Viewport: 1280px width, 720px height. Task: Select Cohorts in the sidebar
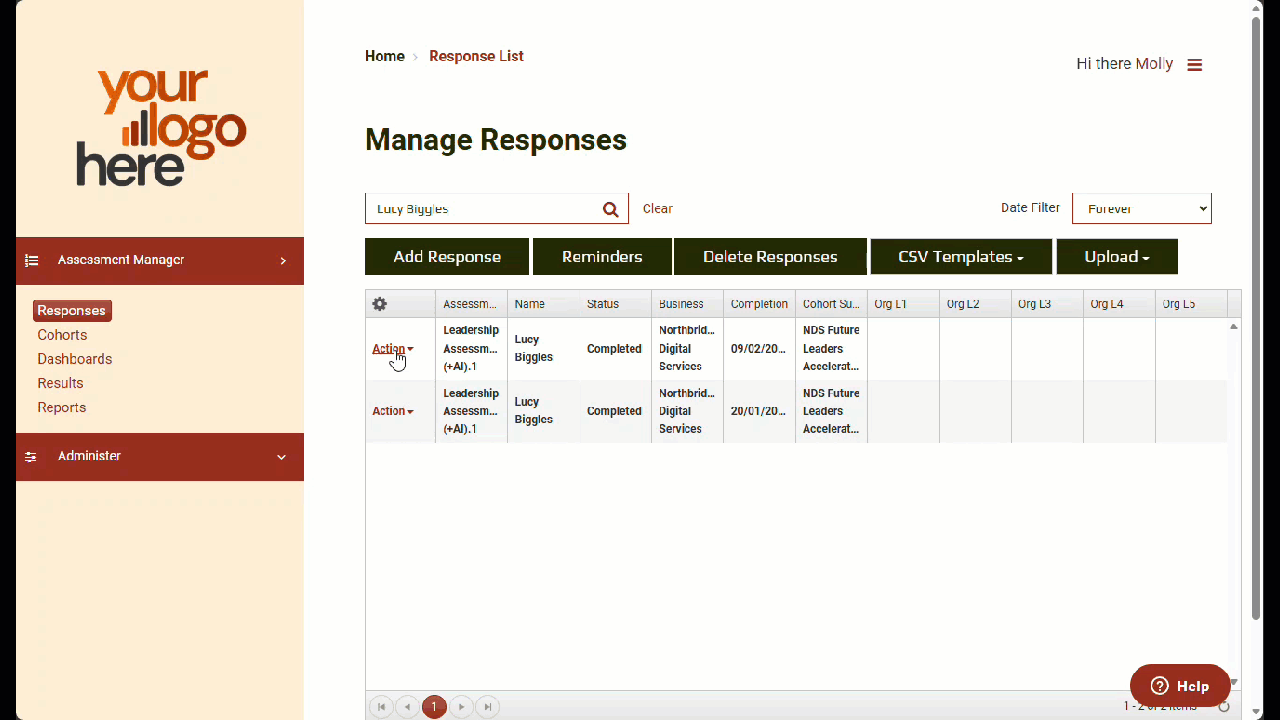62,335
